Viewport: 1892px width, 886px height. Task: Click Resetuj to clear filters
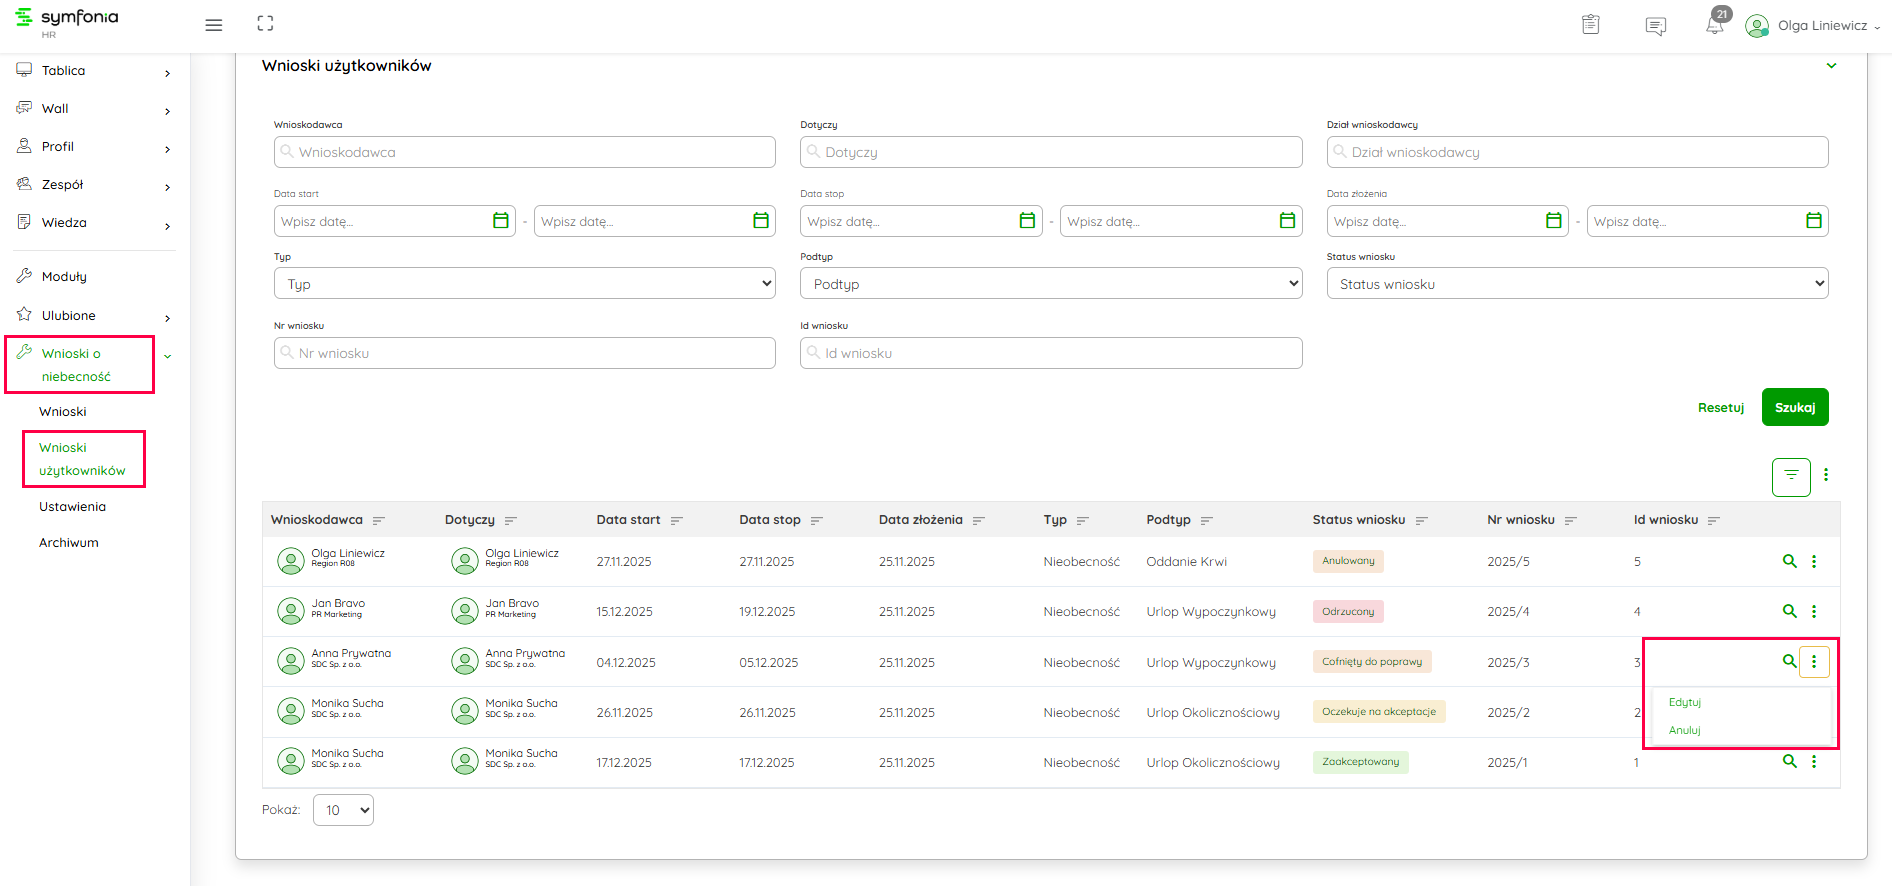1720,408
